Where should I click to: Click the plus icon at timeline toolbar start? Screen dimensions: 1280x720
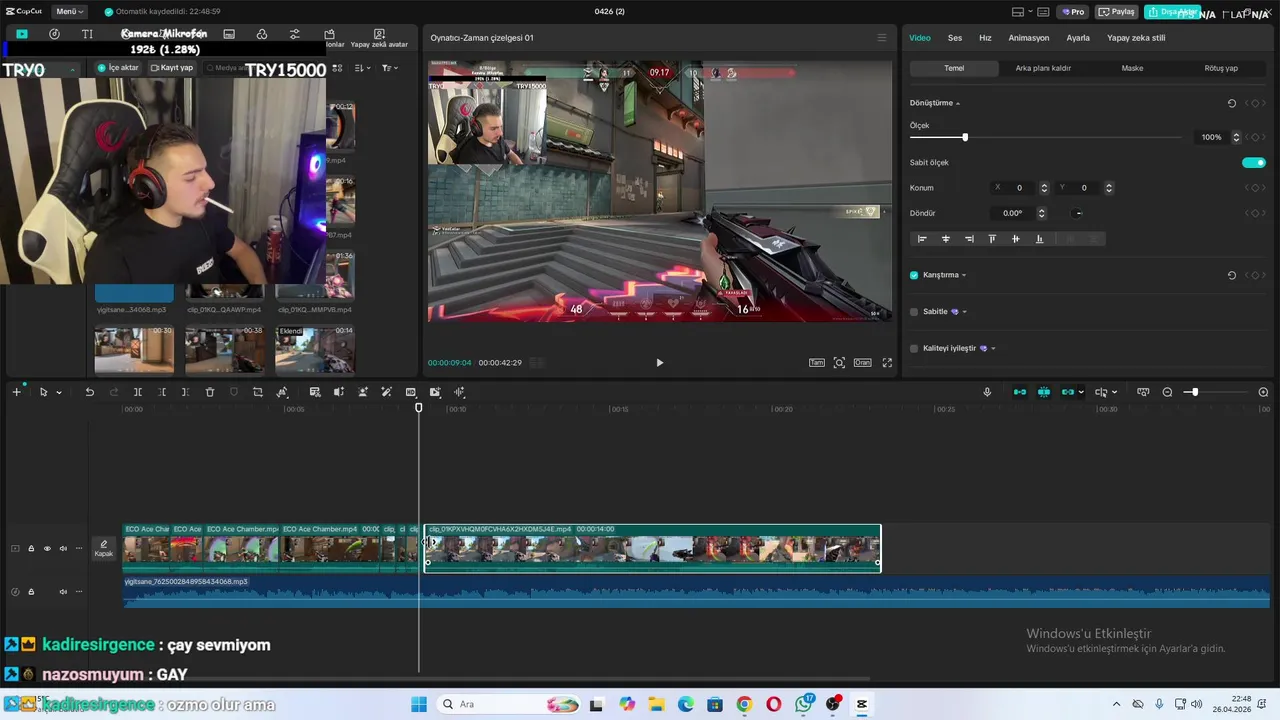[x=16, y=392]
